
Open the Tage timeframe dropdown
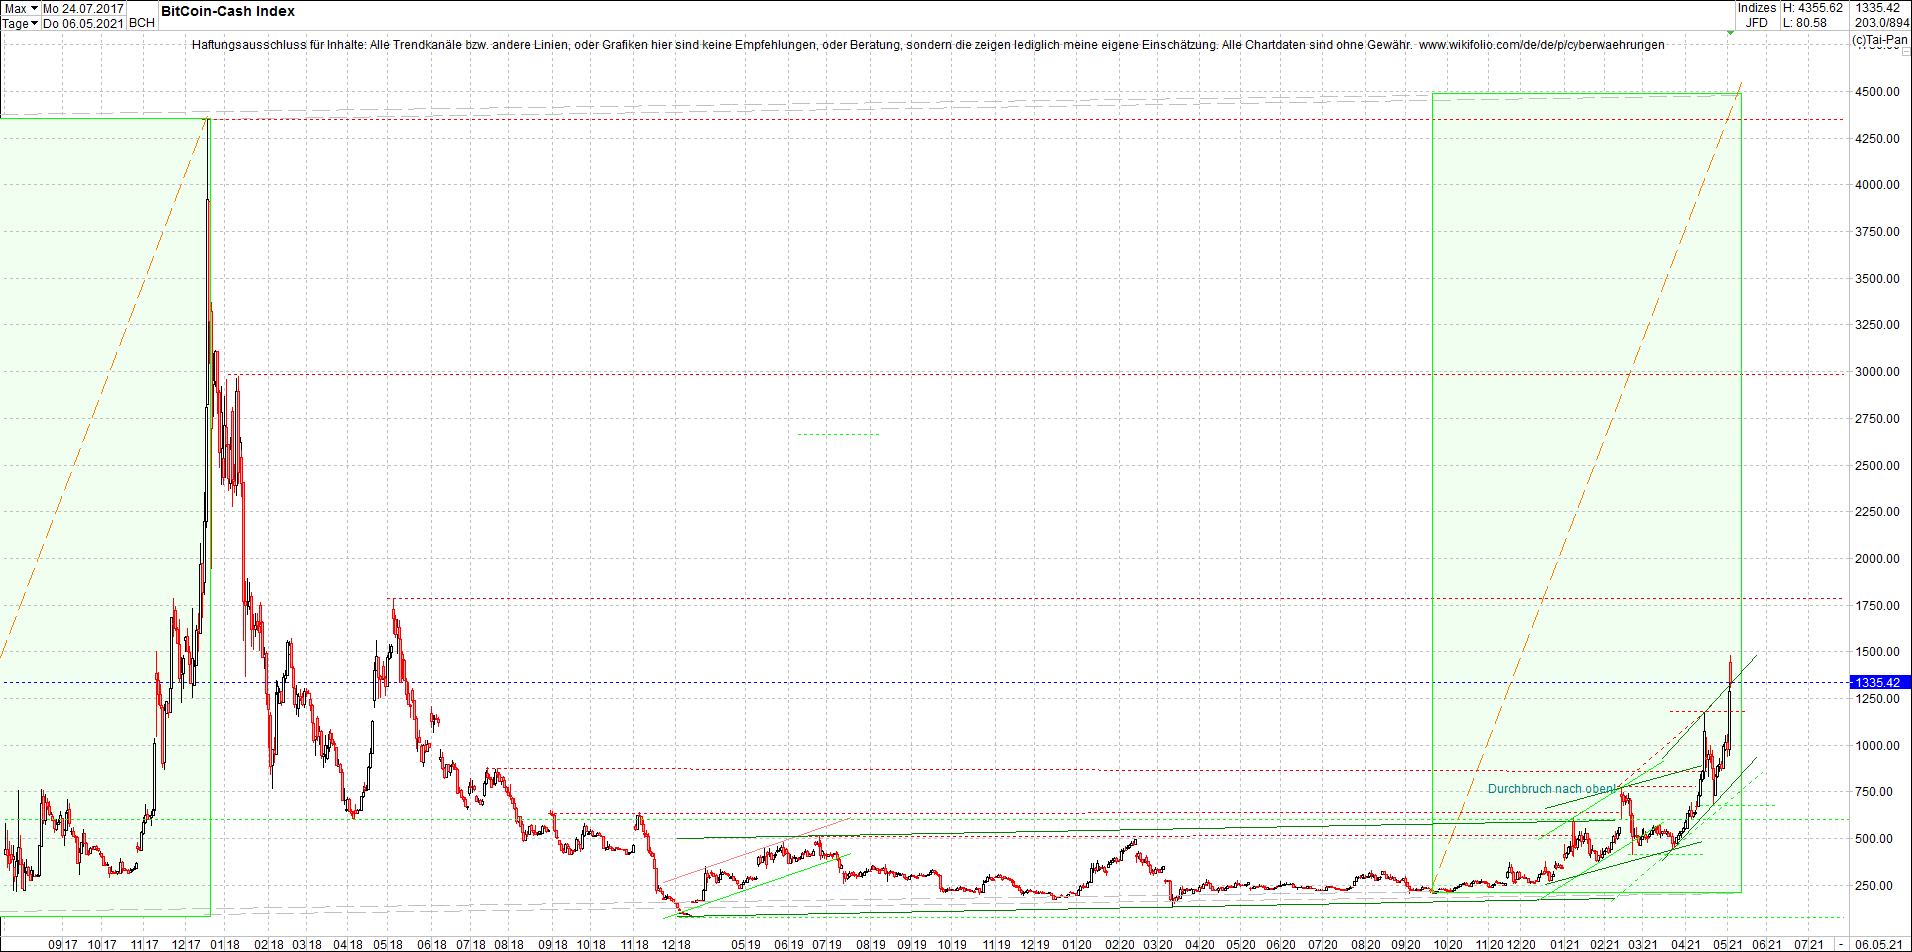pyautogui.click(x=20, y=23)
